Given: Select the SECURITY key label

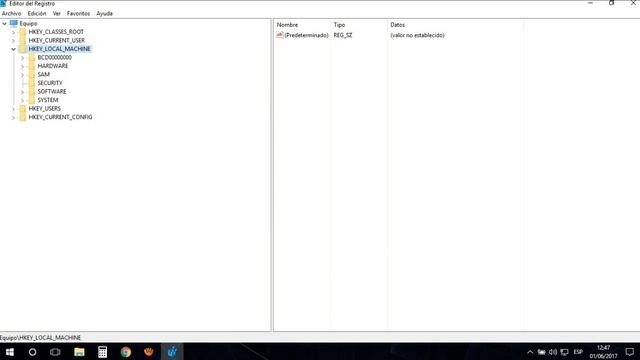Looking at the screenshot, I should (x=50, y=83).
